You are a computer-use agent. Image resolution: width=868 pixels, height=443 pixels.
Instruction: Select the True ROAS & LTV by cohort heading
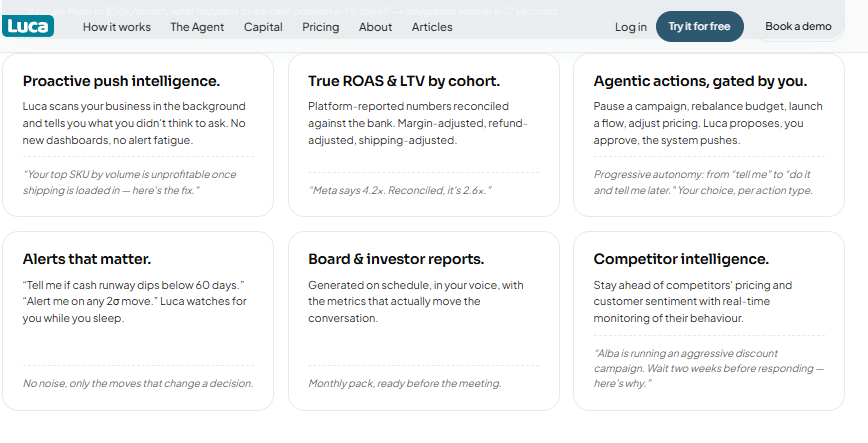[404, 81]
